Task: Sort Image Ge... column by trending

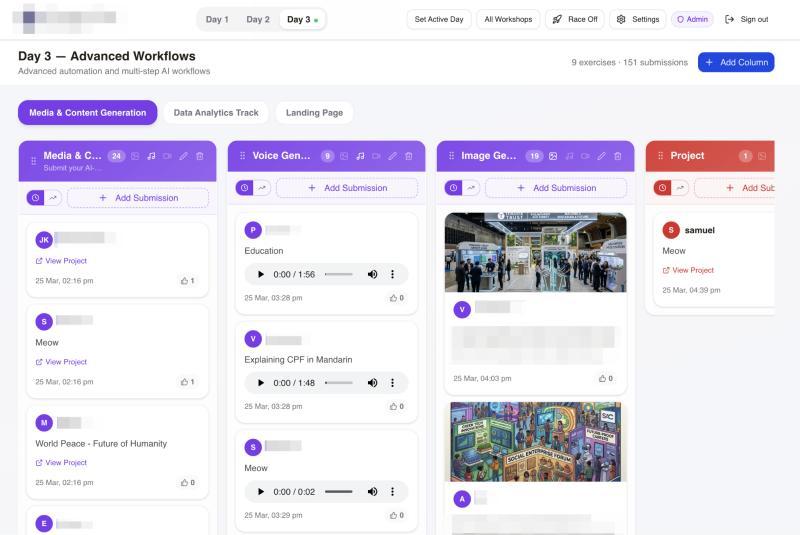Action: click(x=471, y=188)
